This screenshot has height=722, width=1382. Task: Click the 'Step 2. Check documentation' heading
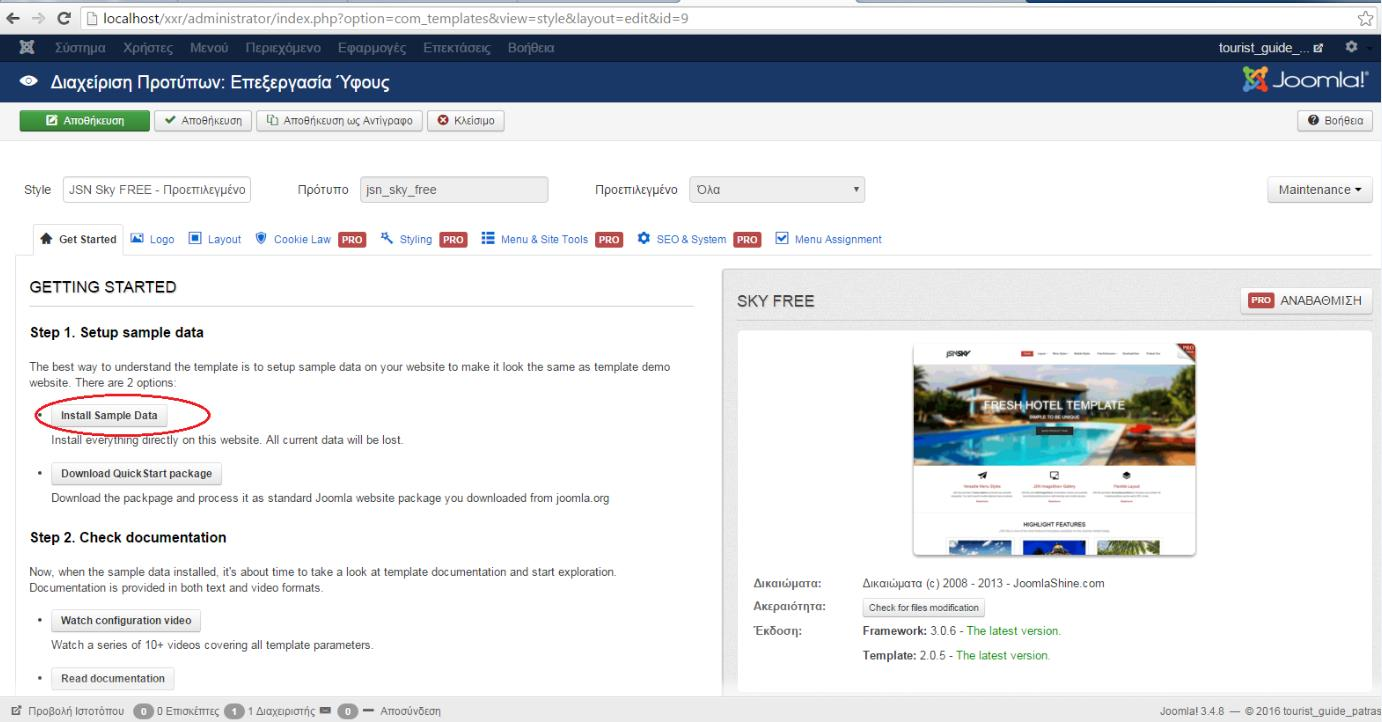[x=128, y=538]
